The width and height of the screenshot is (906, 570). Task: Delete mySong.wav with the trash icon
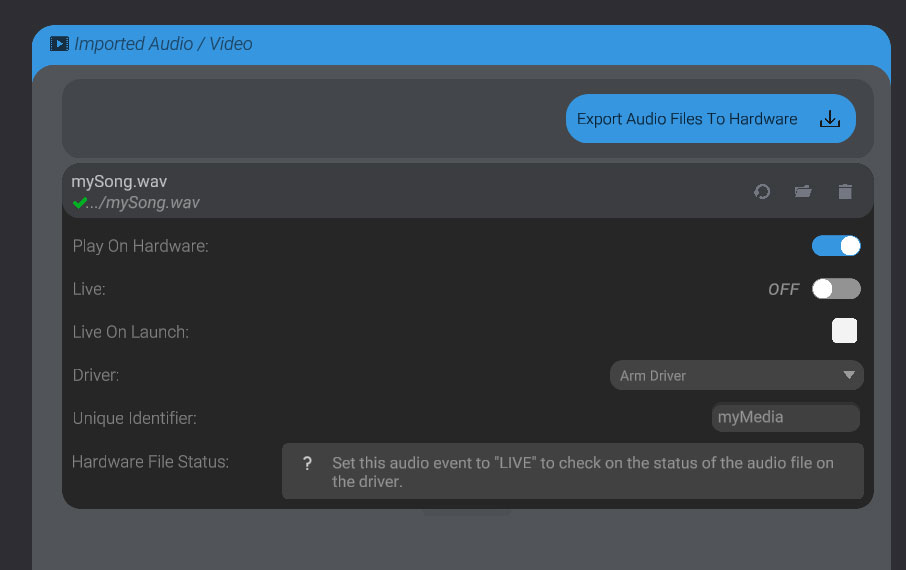click(845, 191)
